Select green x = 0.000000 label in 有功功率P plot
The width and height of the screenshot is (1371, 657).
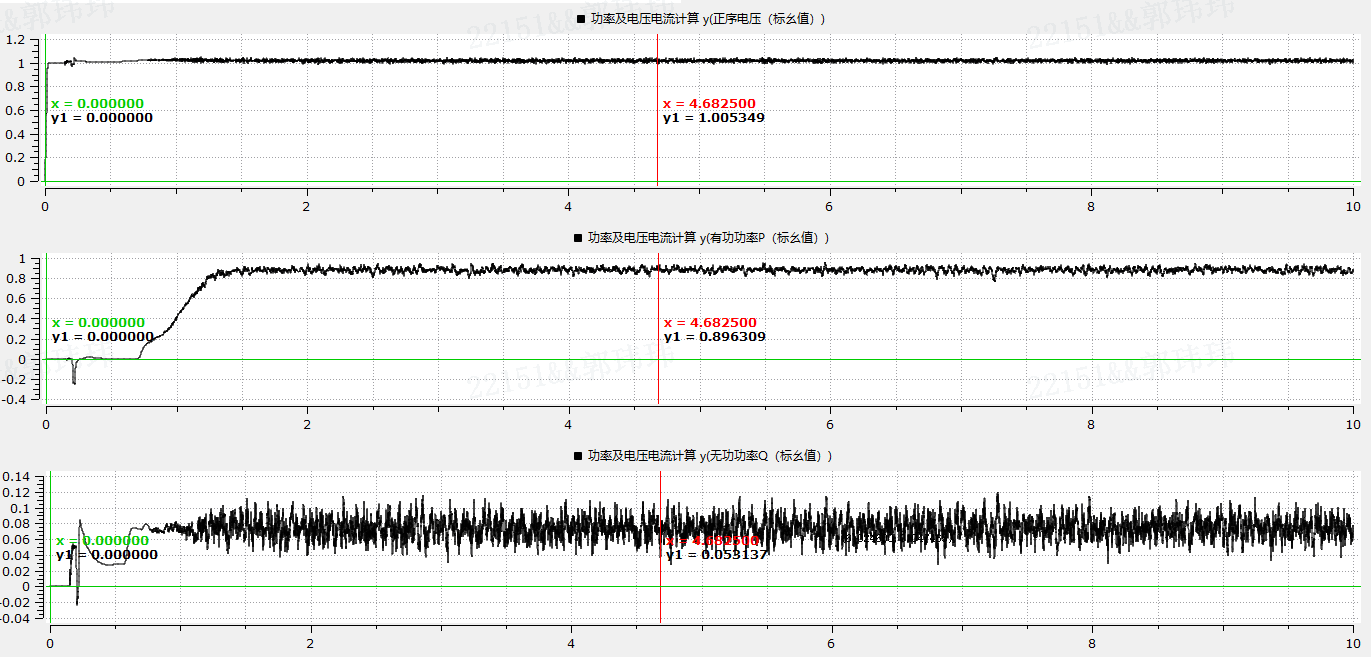click(98, 323)
